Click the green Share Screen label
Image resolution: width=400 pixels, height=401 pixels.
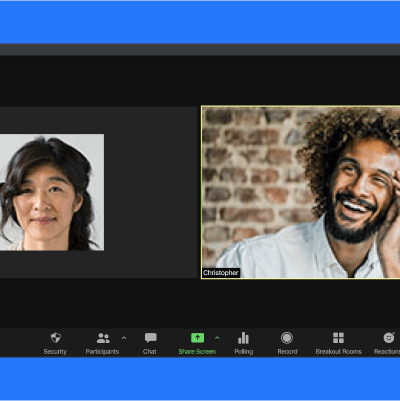click(197, 351)
